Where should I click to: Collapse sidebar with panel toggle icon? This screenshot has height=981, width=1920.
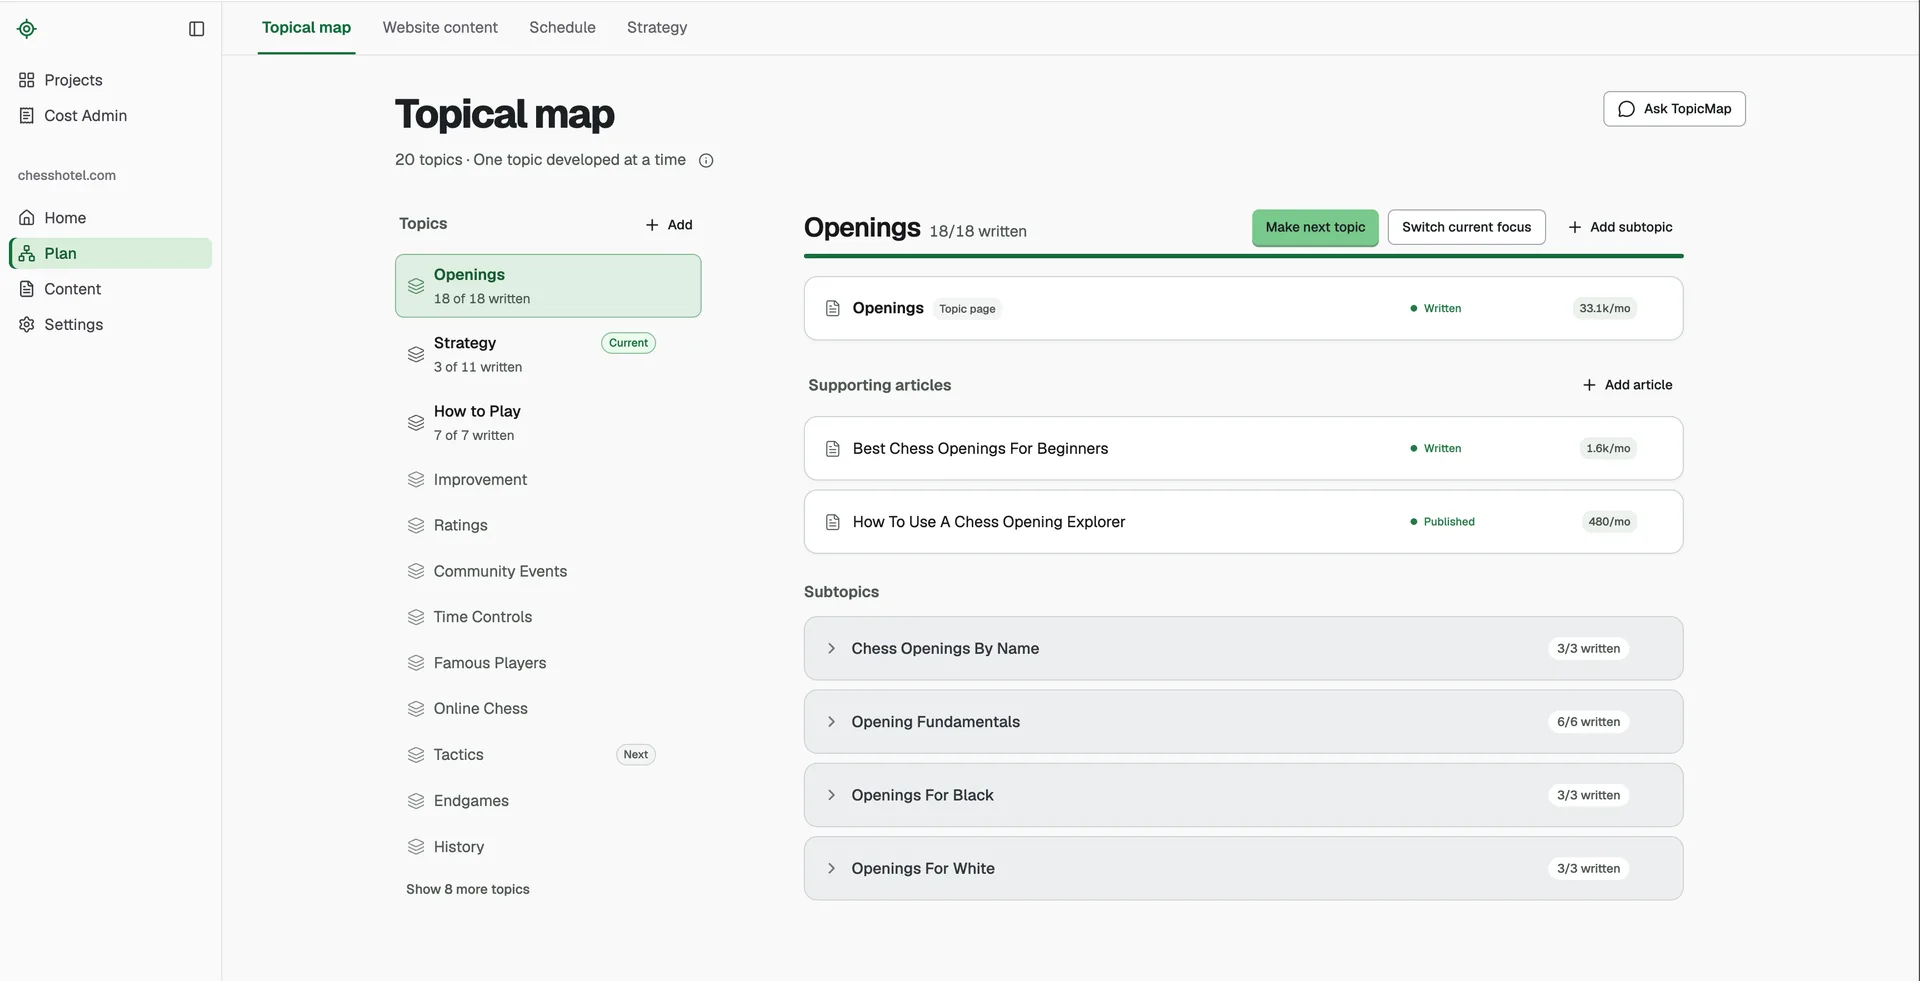[197, 29]
